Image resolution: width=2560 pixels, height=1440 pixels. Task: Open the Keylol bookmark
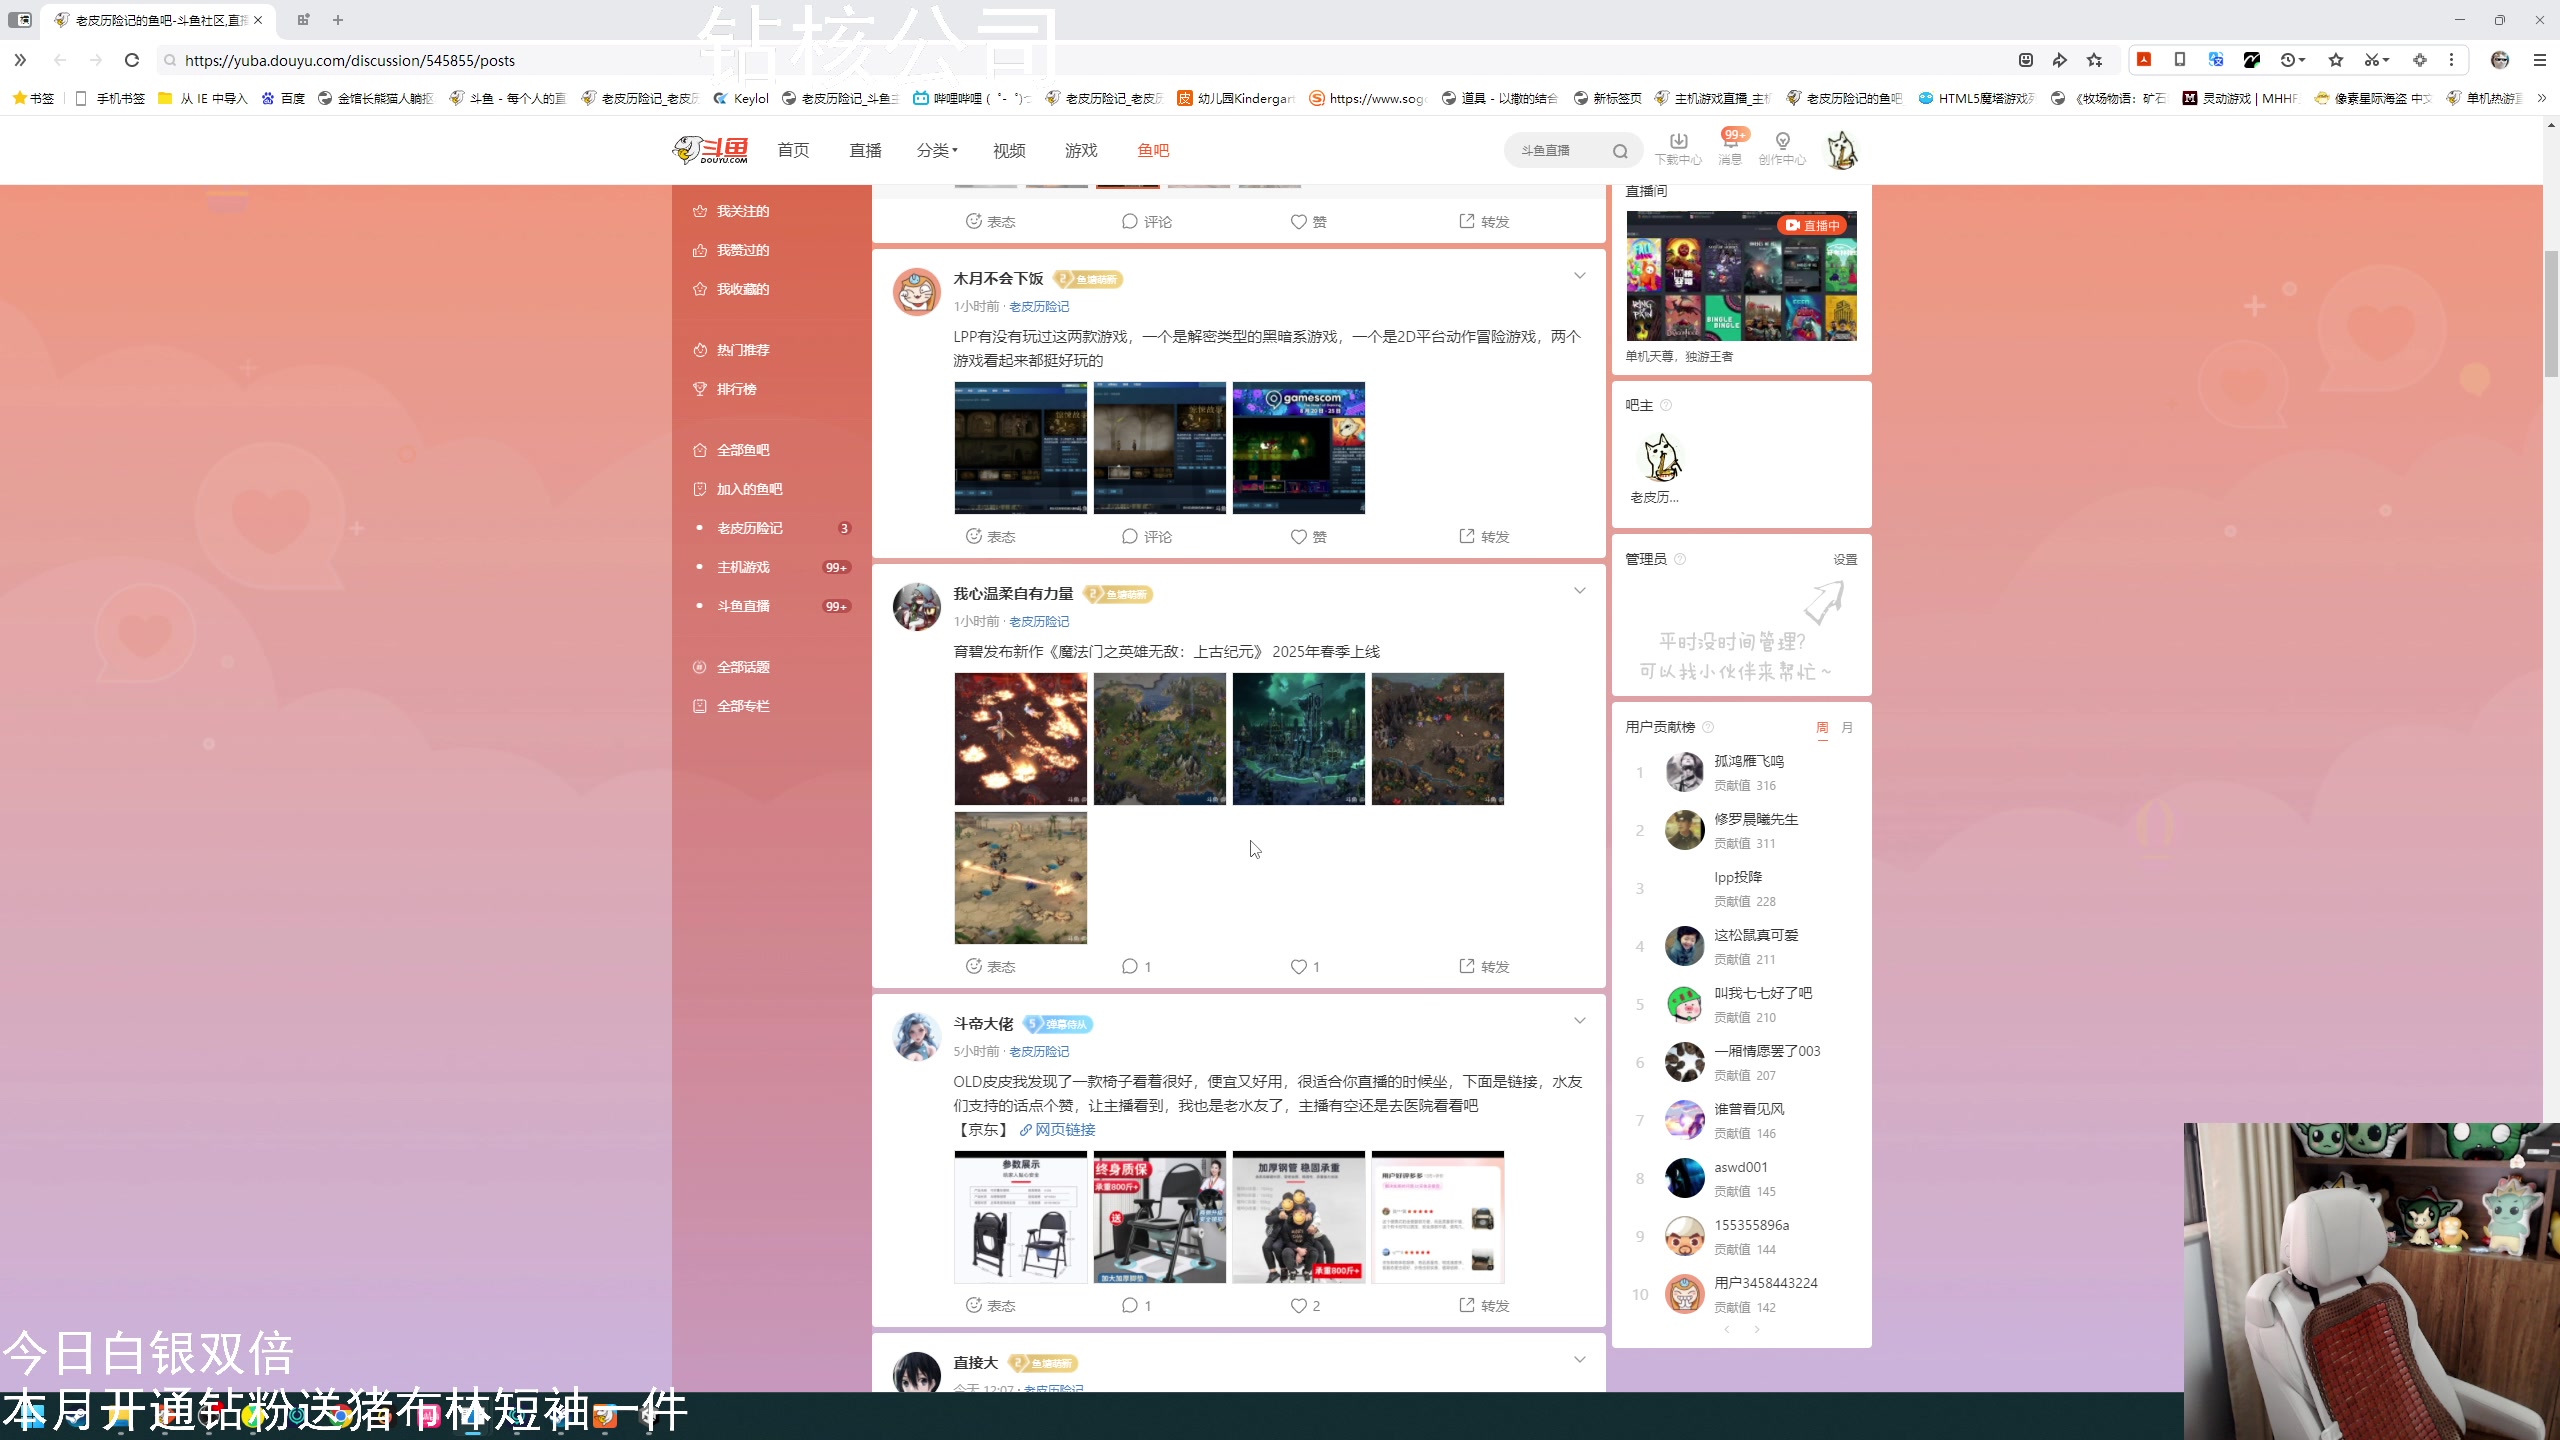(x=741, y=98)
